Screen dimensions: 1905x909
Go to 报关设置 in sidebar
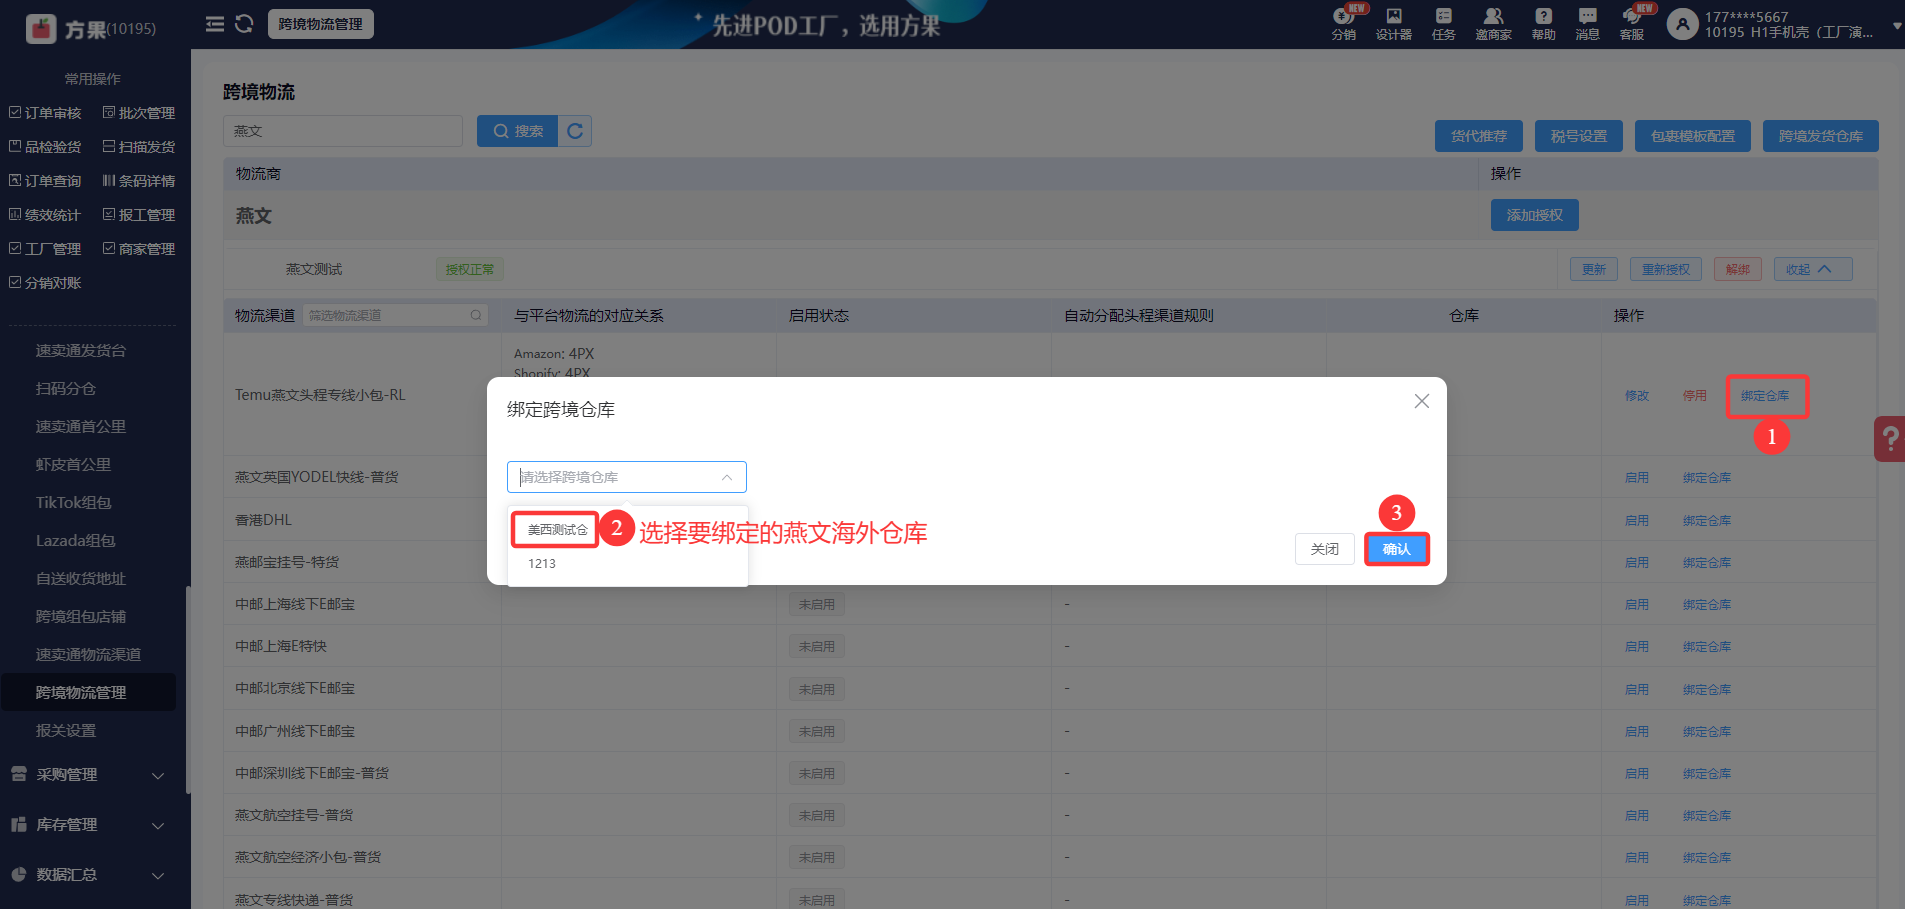tap(66, 731)
